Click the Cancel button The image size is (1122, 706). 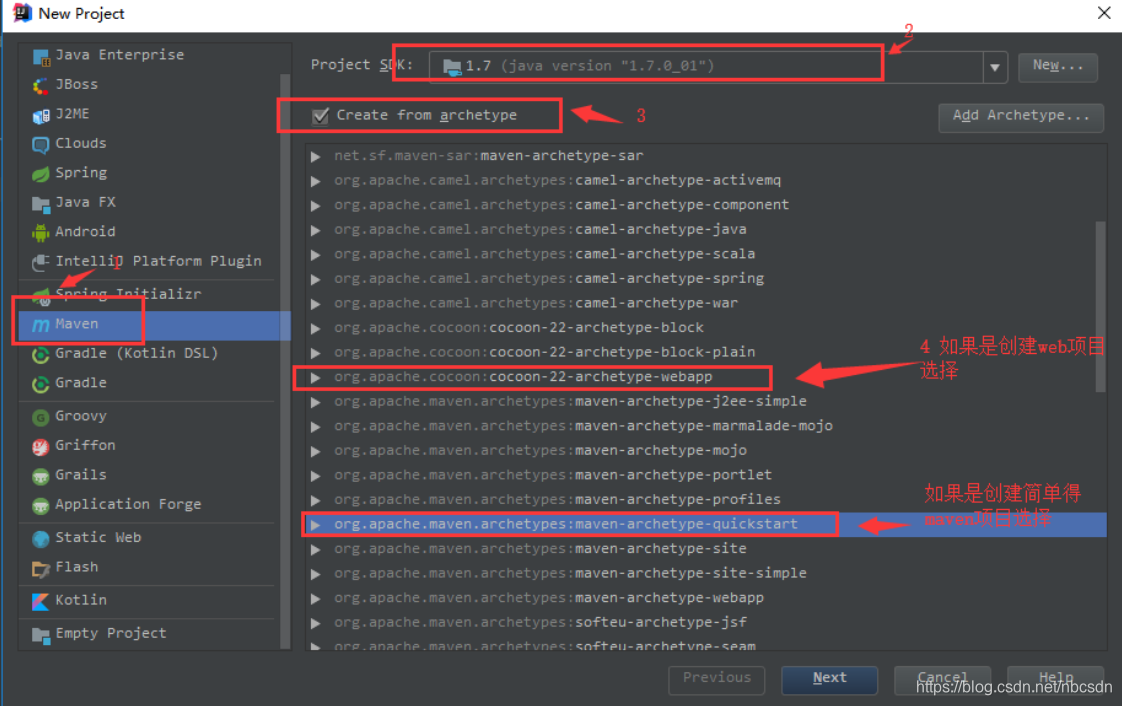[942, 680]
